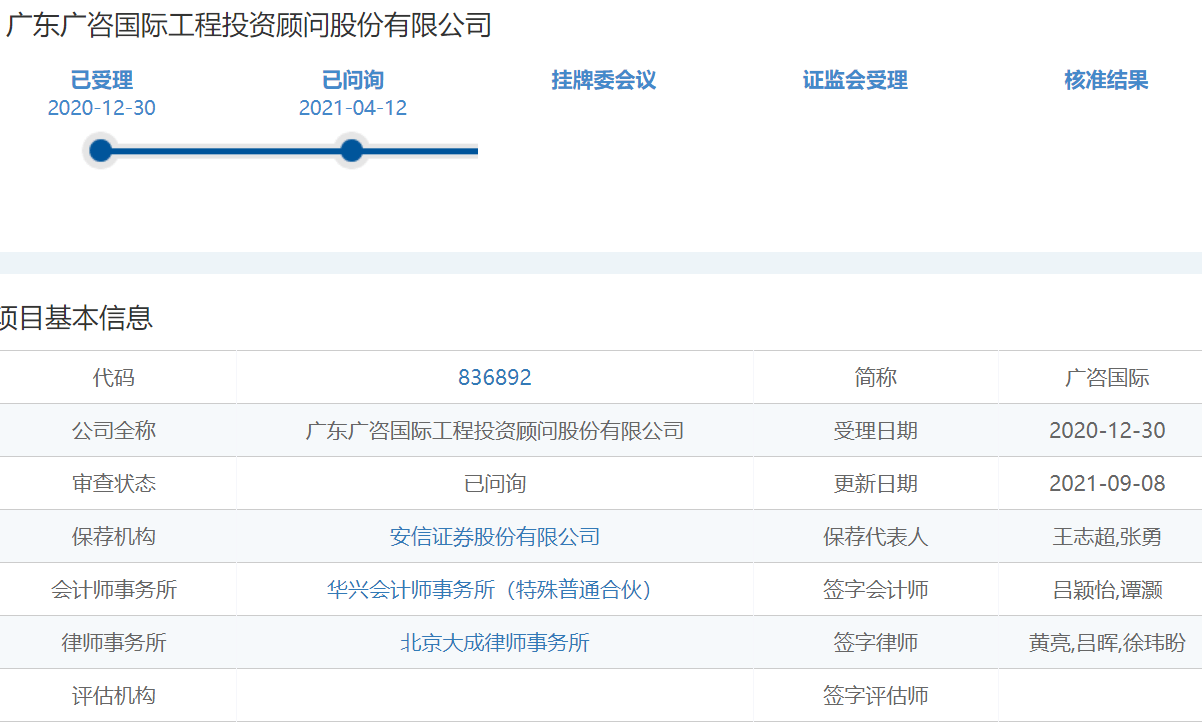Select the 核准结果 stage label
The height and width of the screenshot is (728, 1202).
pos(1106,81)
